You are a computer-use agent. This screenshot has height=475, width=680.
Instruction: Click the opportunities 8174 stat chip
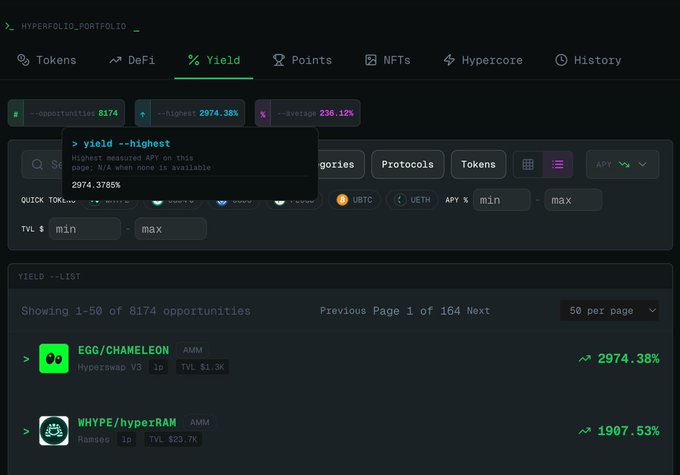[66, 113]
